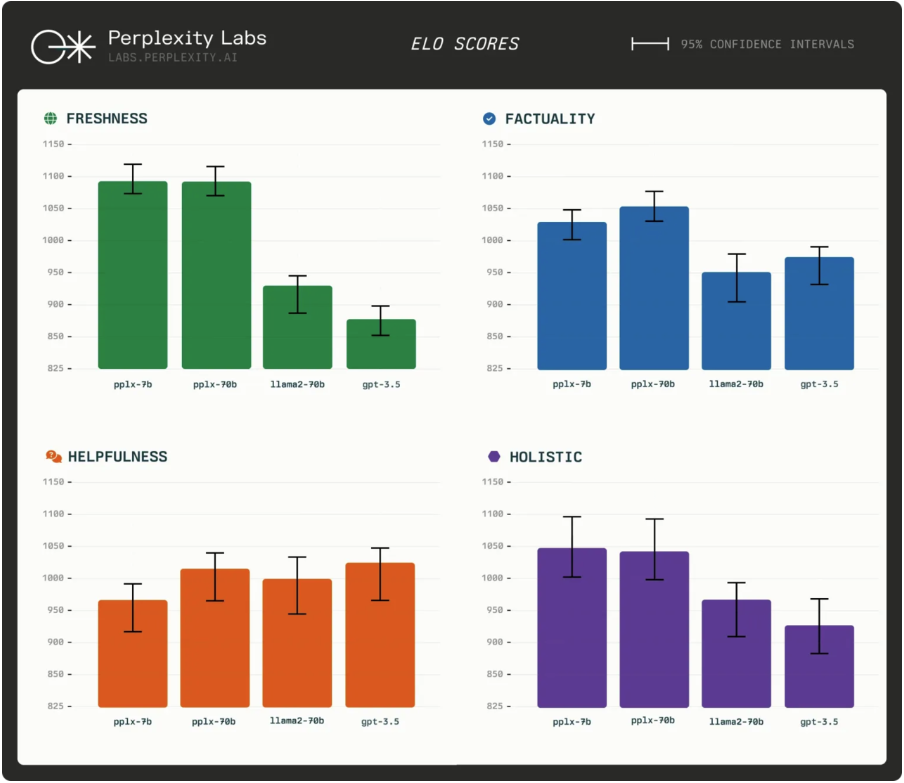Click the ELO SCORES heading
This screenshot has height=783, width=904.
point(465,44)
